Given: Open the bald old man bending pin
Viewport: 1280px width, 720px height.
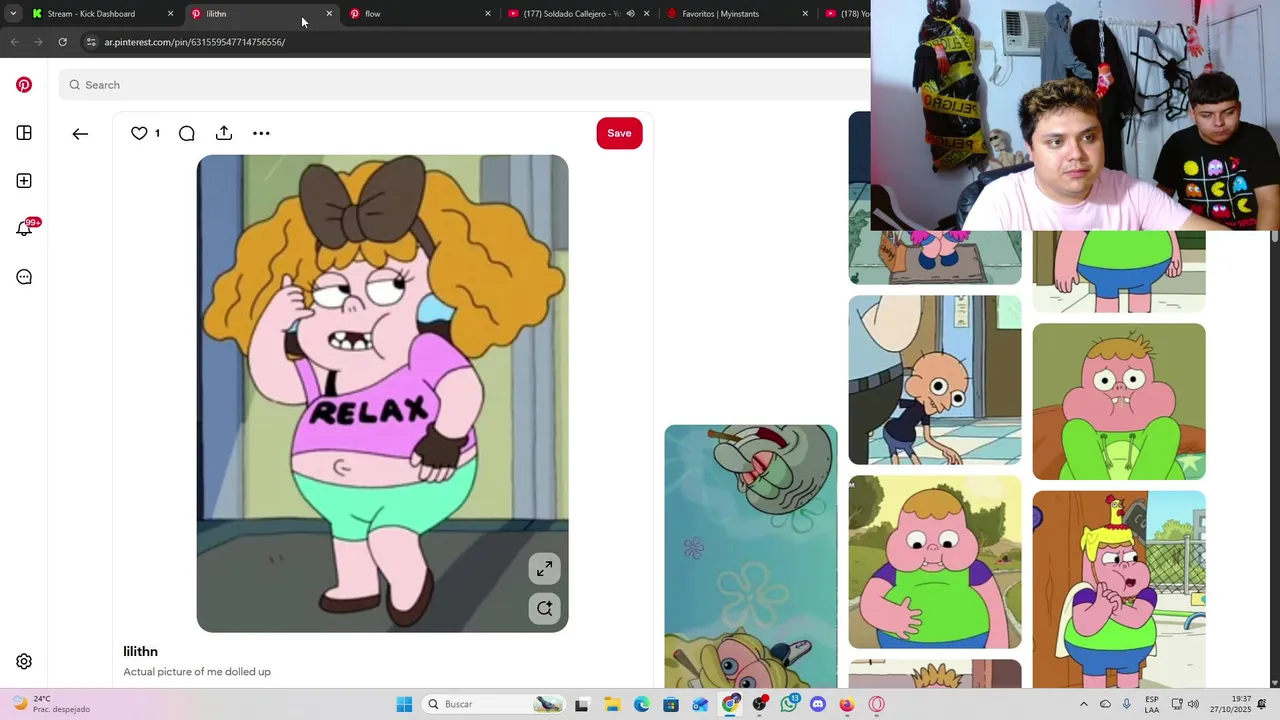Looking at the screenshot, I should click(x=935, y=380).
